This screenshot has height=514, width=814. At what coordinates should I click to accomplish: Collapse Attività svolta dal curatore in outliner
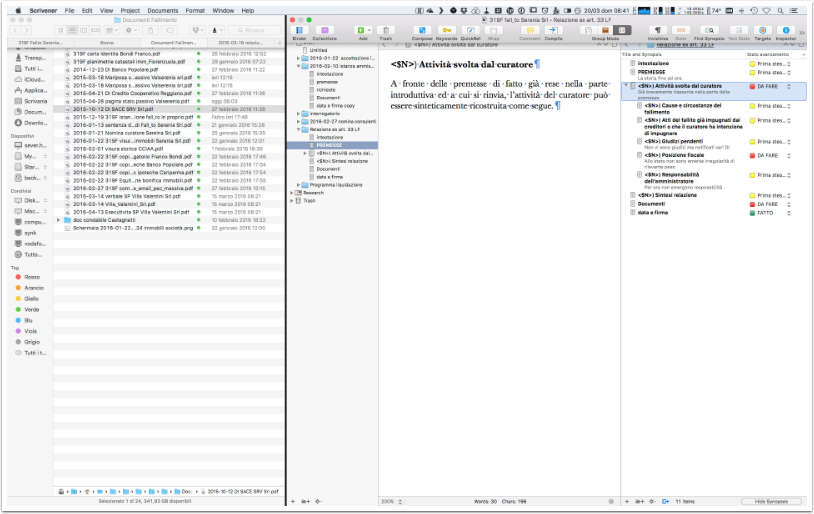626,86
